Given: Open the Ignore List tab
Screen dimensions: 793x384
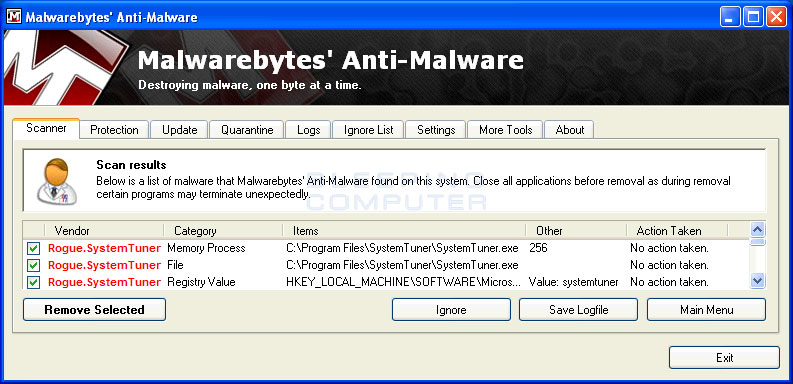Looking at the screenshot, I should [x=368, y=130].
